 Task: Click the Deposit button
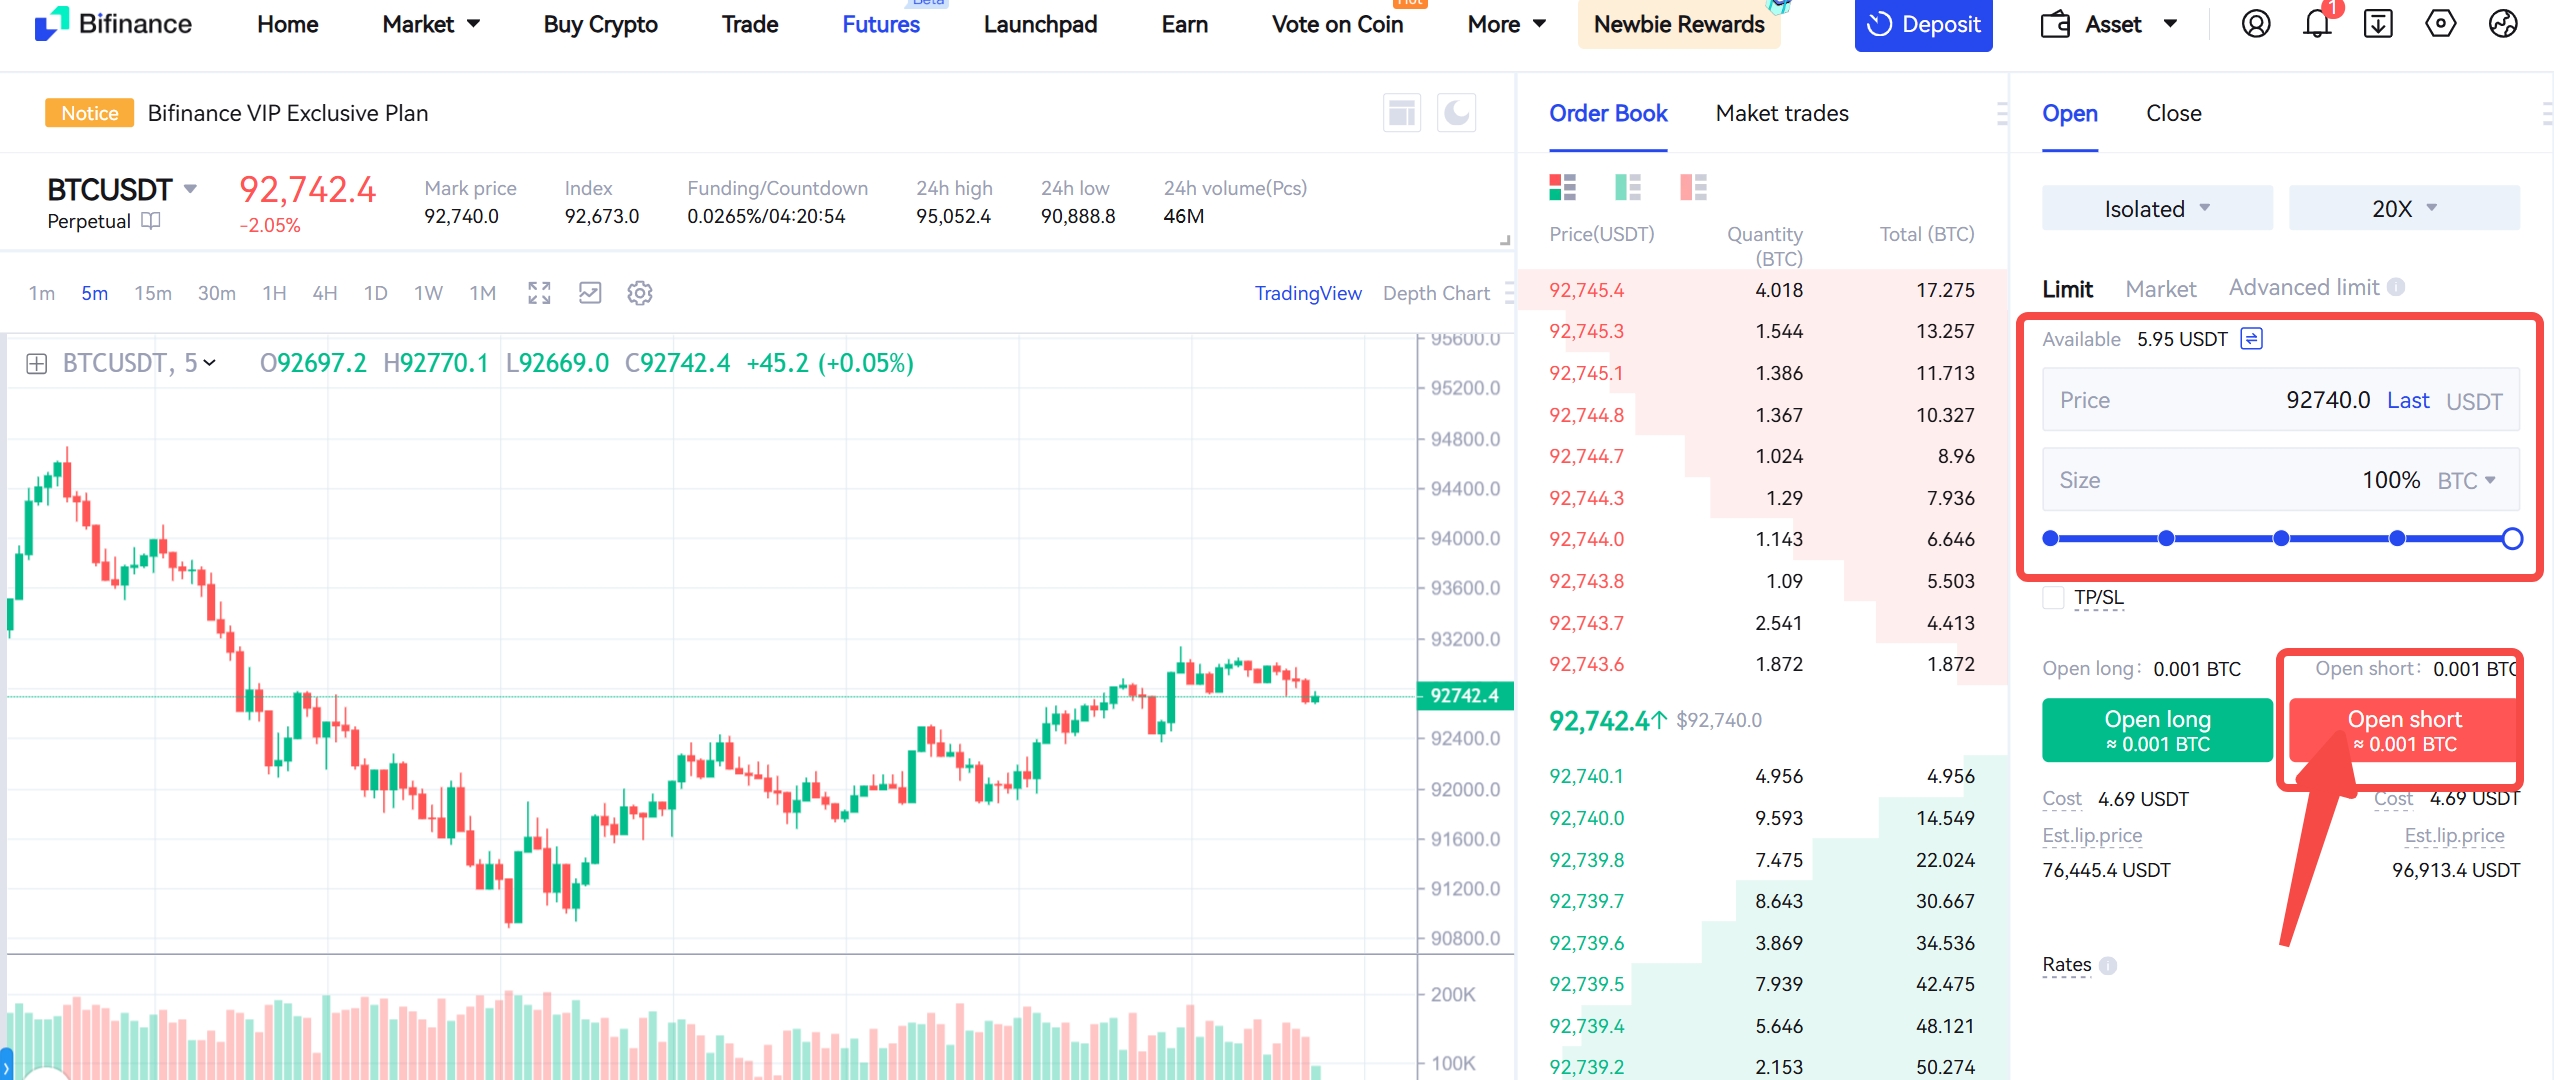click(x=1923, y=24)
